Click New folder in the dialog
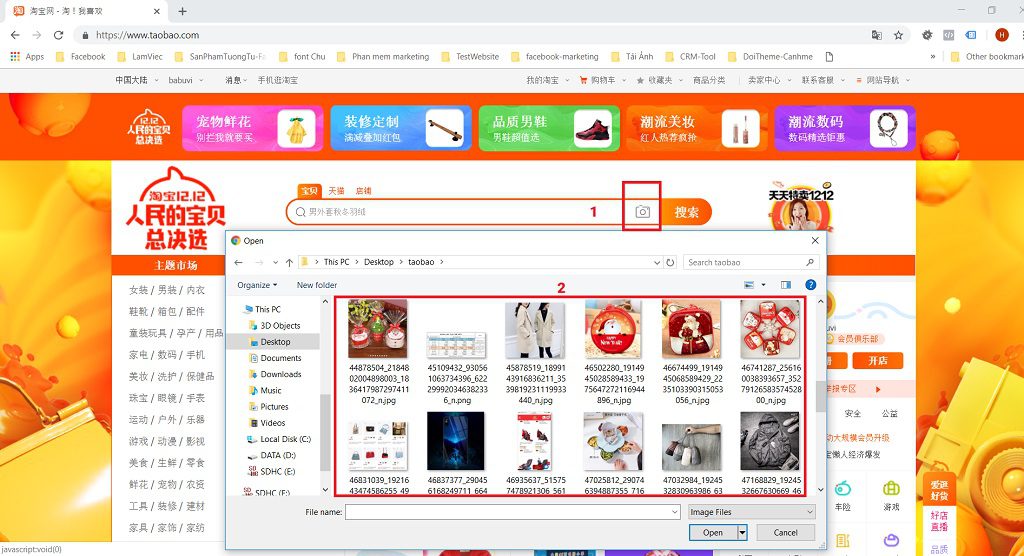1024x556 pixels. [x=317, y=285]
